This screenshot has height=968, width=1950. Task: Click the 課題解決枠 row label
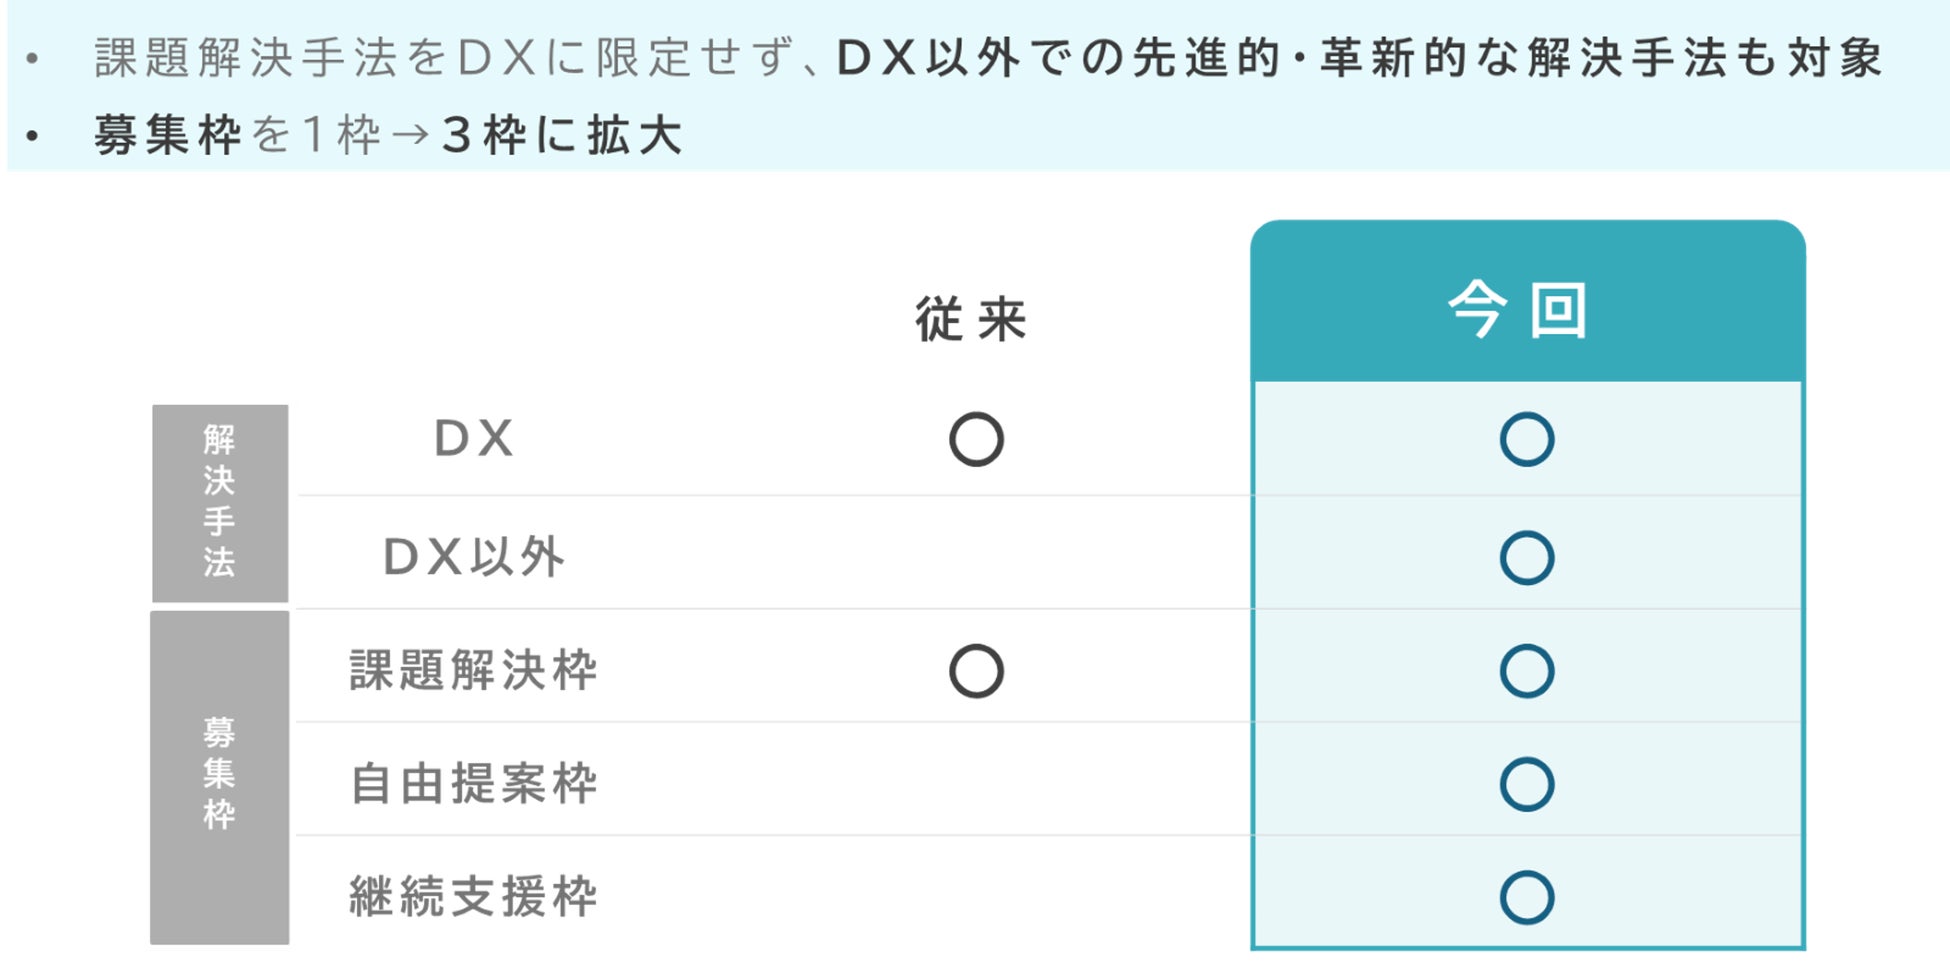(x=474, y=671)
